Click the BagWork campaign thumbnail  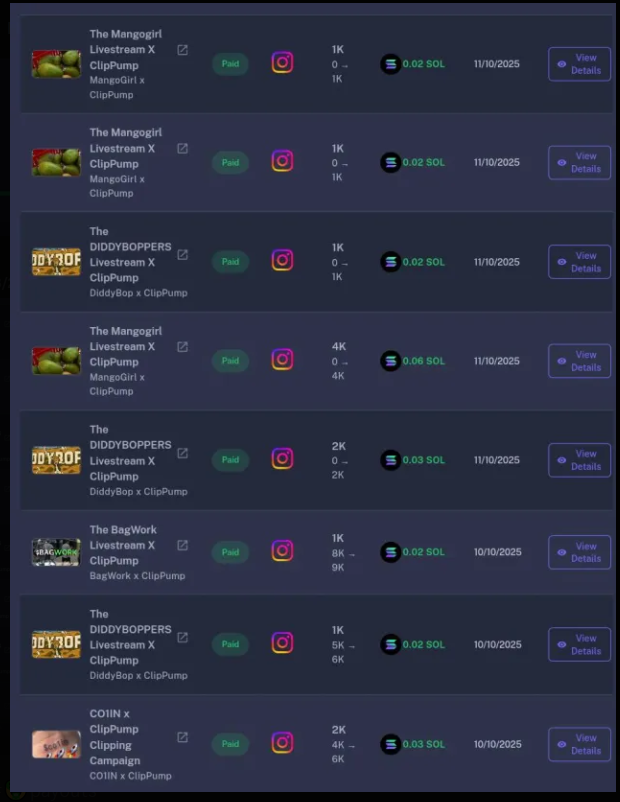(x=56, y=551)
